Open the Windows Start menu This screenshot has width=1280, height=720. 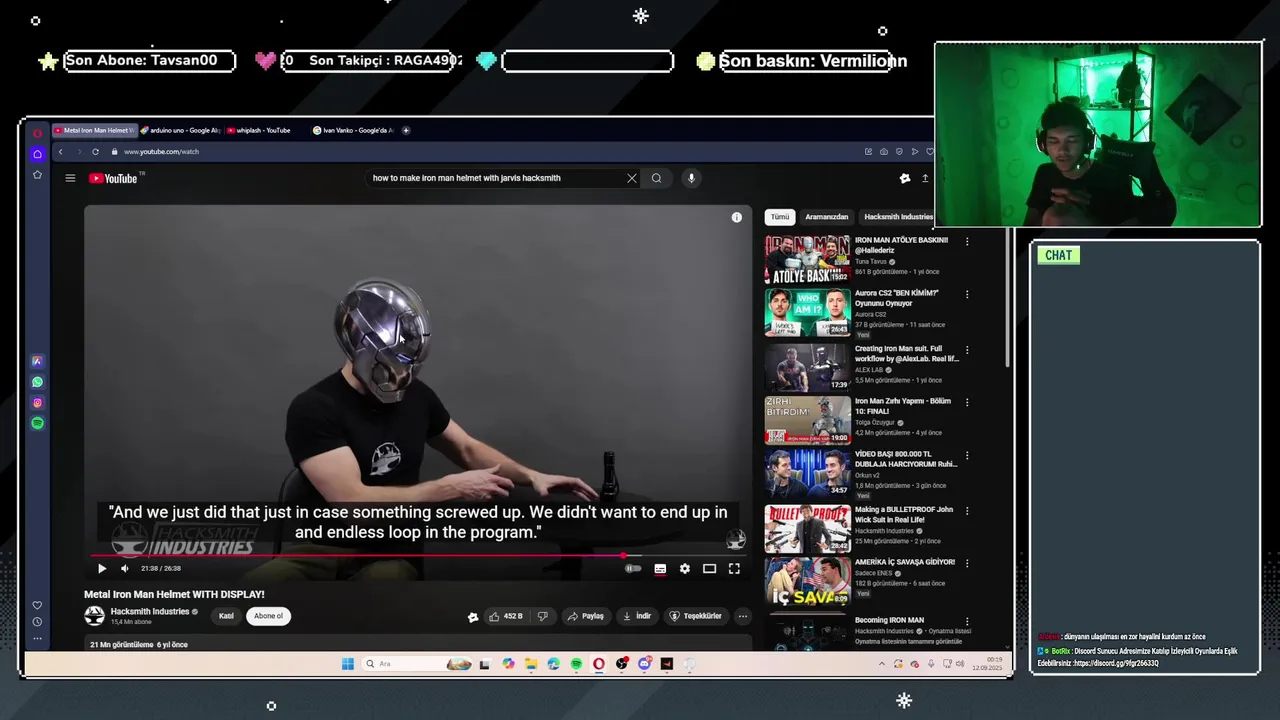click(x=347, y=664)
